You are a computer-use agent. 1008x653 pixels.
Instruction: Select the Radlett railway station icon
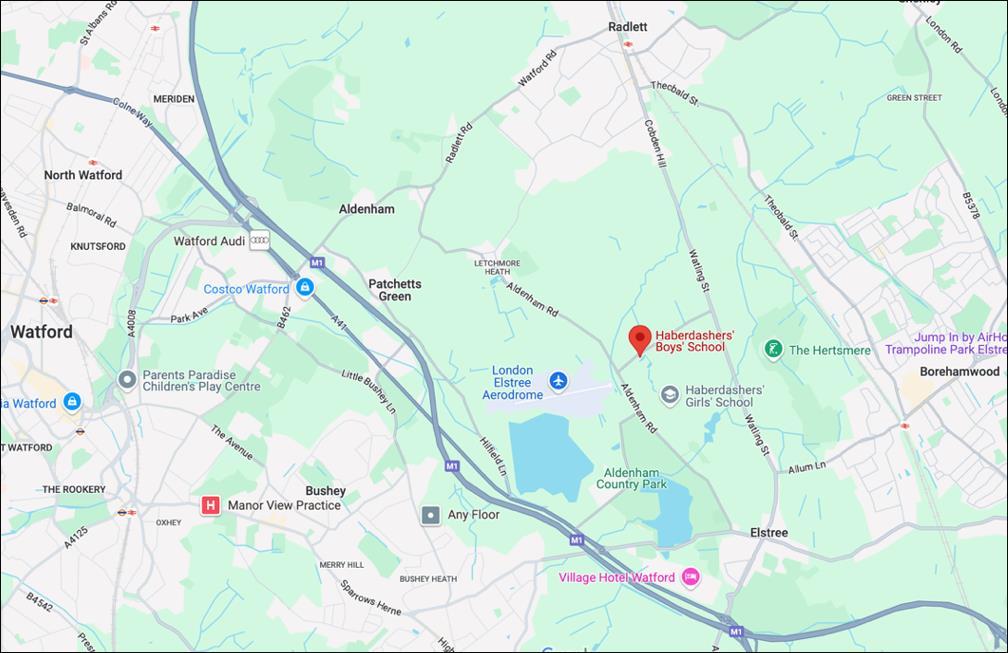pyautogui.click(x=628, y=44)
